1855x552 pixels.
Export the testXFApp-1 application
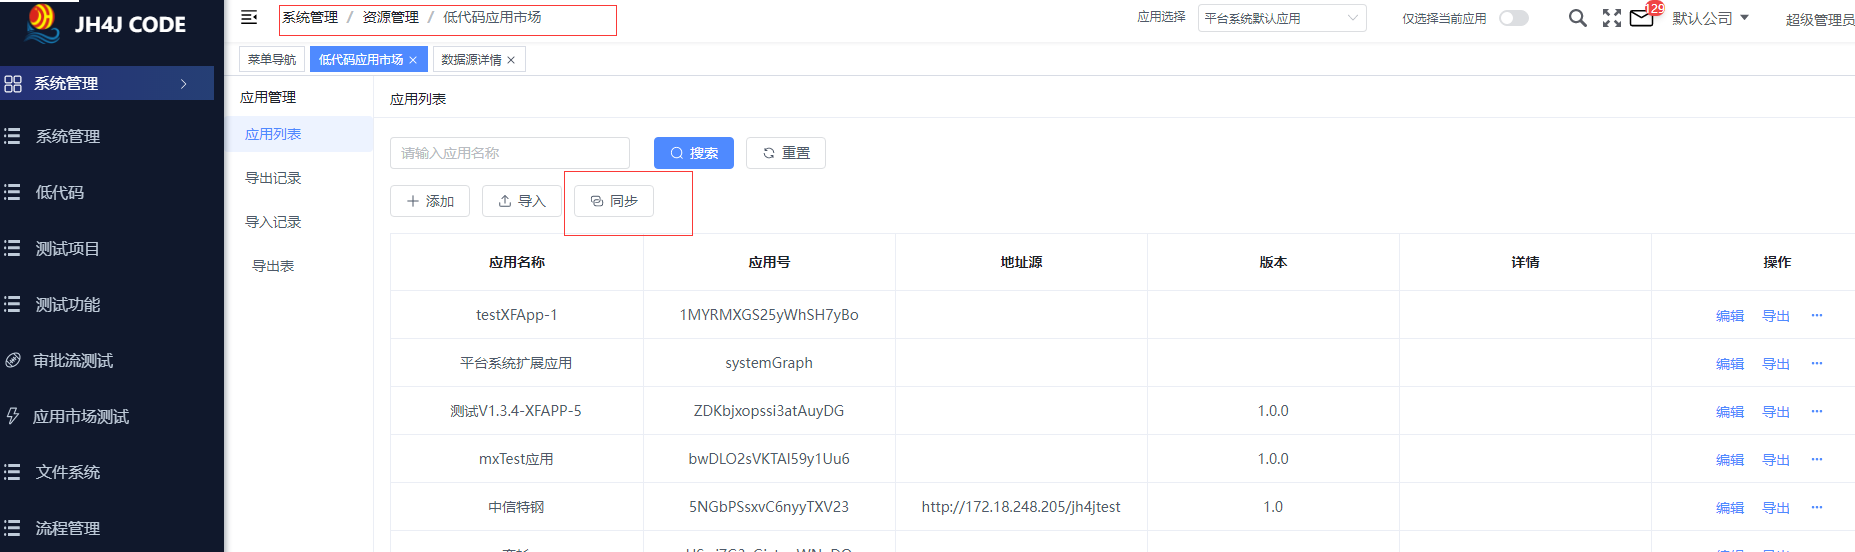click(x=1776, y=316)
